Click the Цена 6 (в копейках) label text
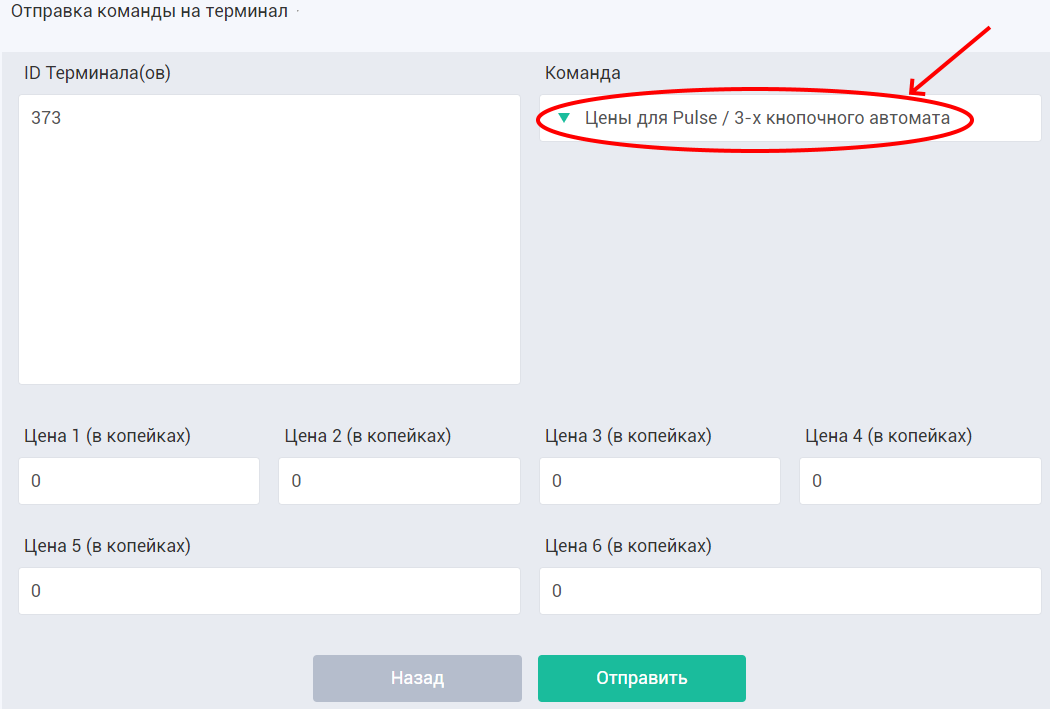Screen dimensions: 1050x709 point(628,546)
